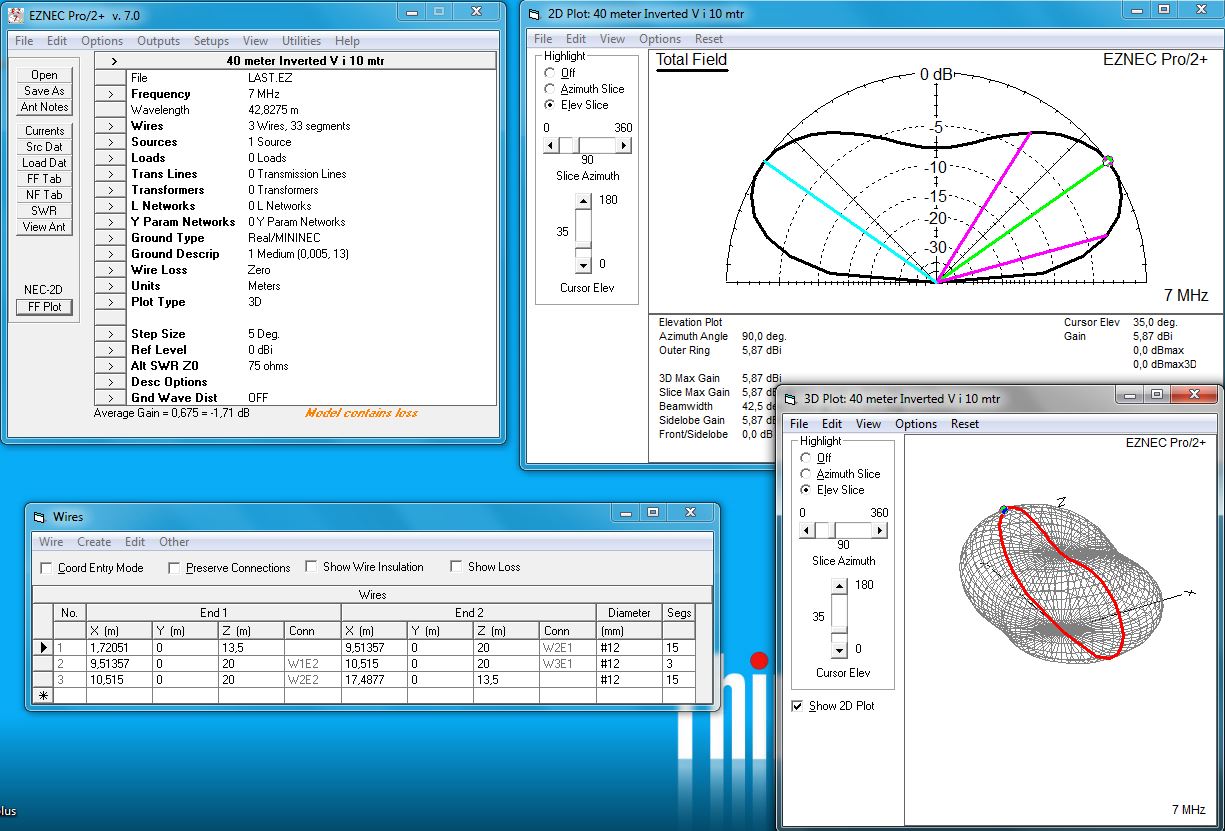Screen dimensions: 1225x831
Task: Select Azimuth Slice radio in 2D Plot
Action: (550, 89)
